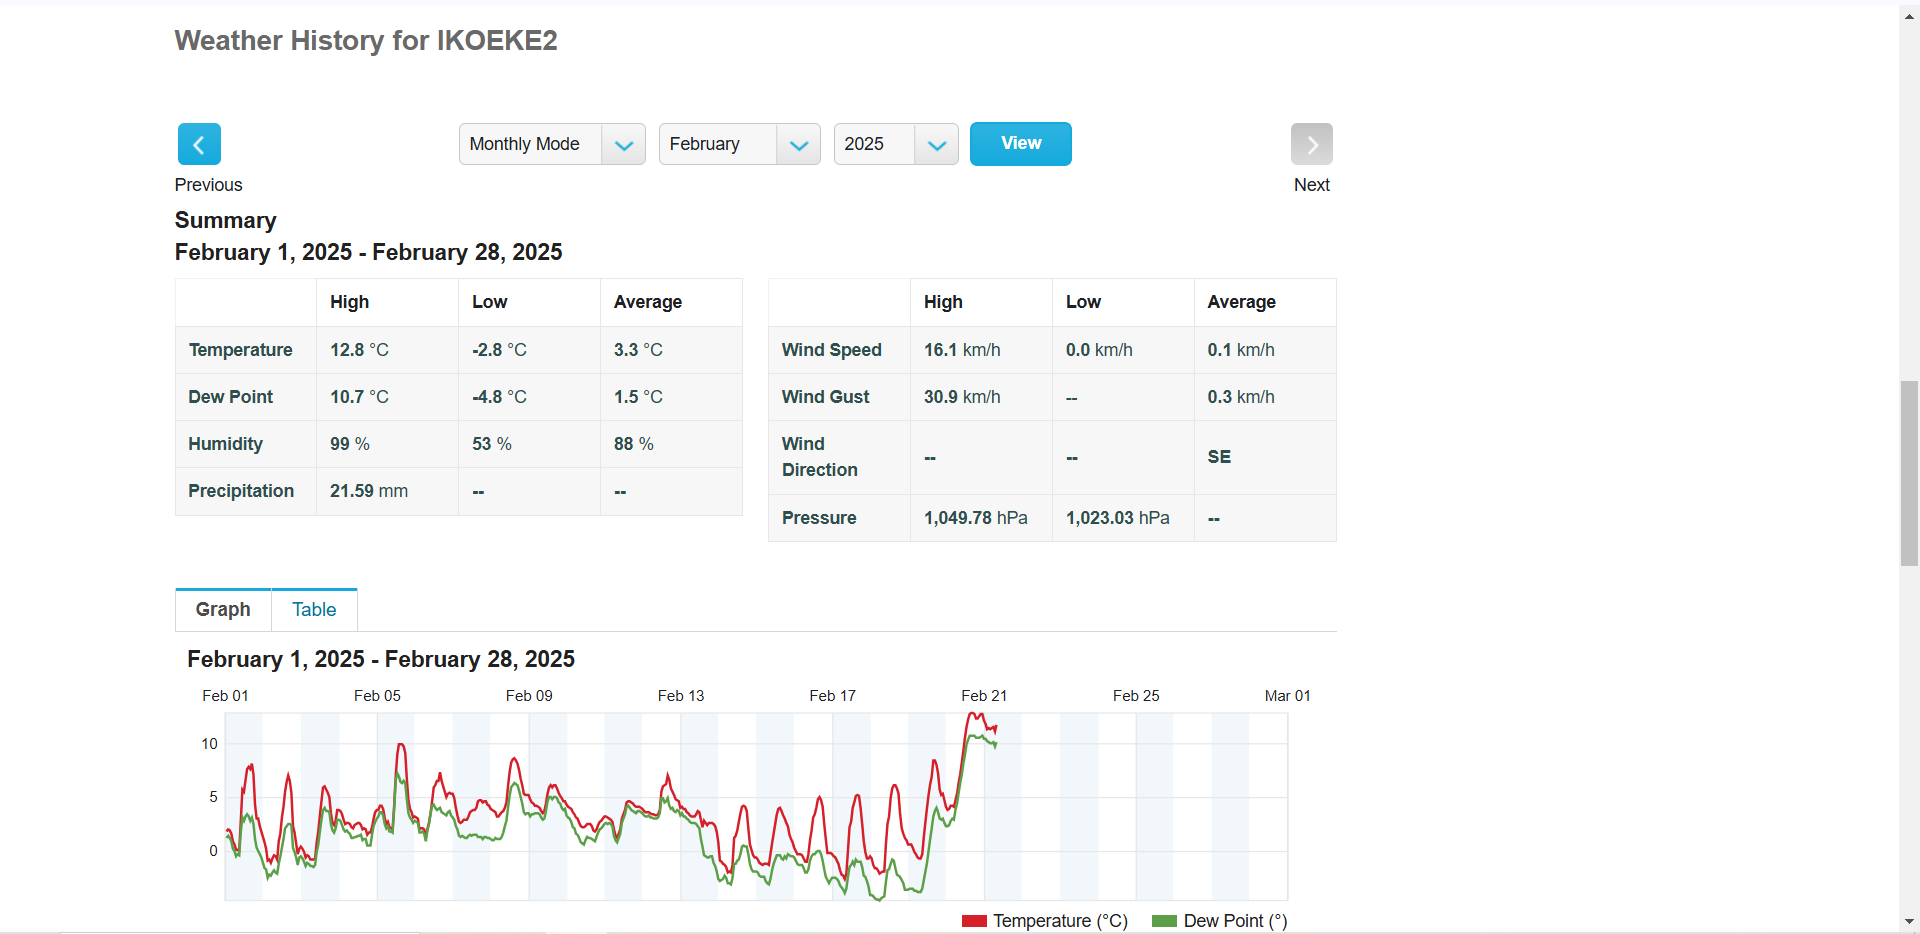Click the Feb 21 temperature peak on graph
This screenshot has height=934, width=1920.
[973, 714]
